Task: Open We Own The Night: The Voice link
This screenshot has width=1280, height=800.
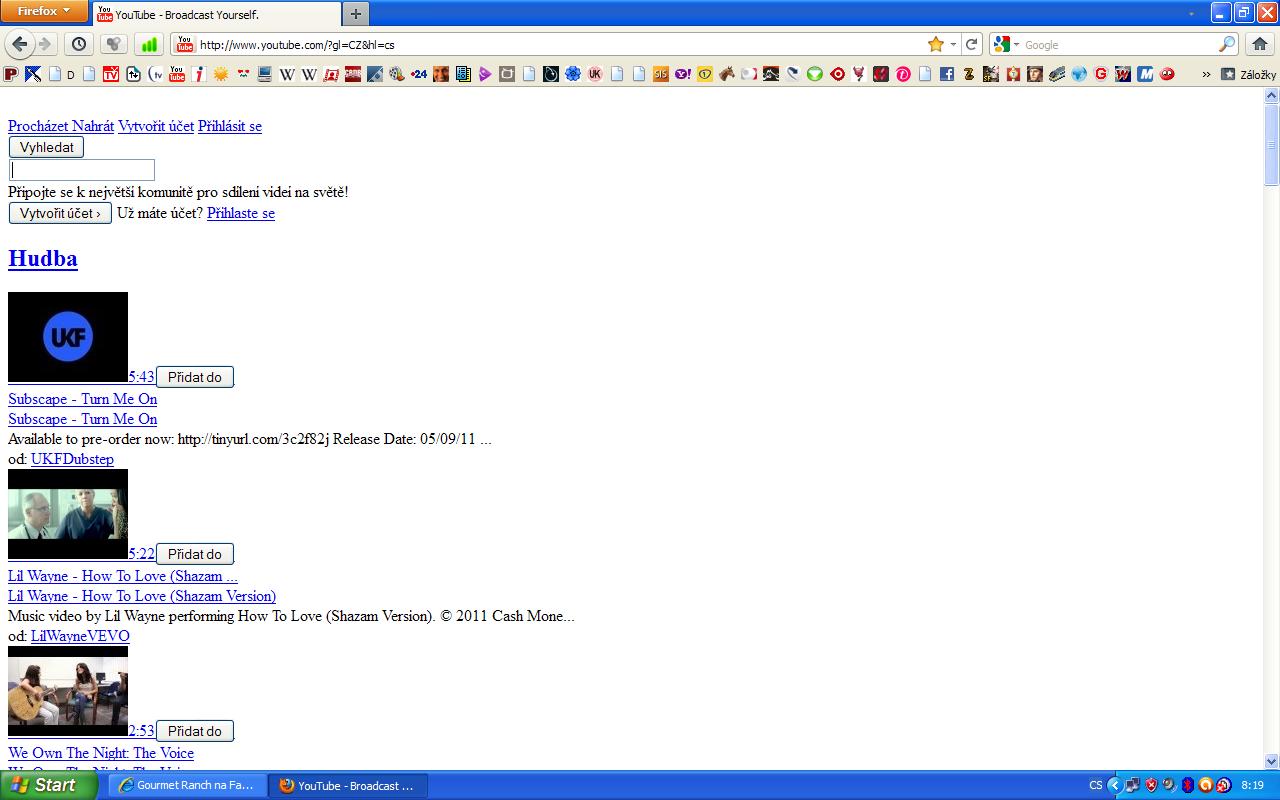Action: click(x=101, y=753)
